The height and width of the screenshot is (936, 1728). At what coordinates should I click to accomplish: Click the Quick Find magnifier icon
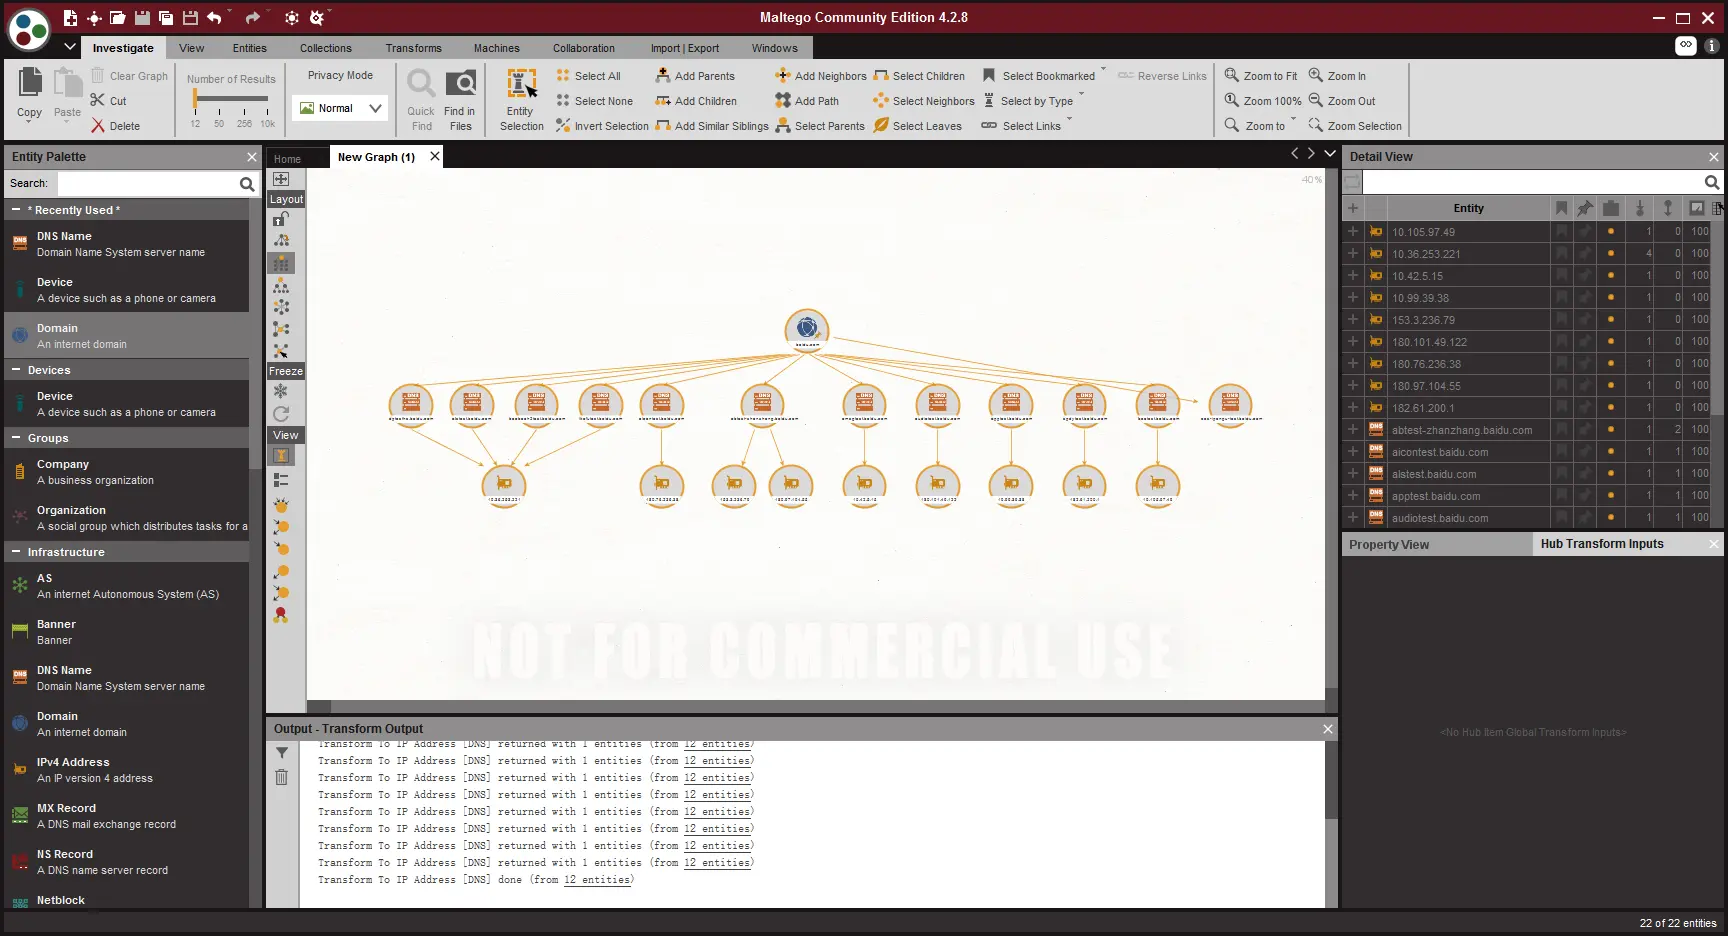pos(421,84)
